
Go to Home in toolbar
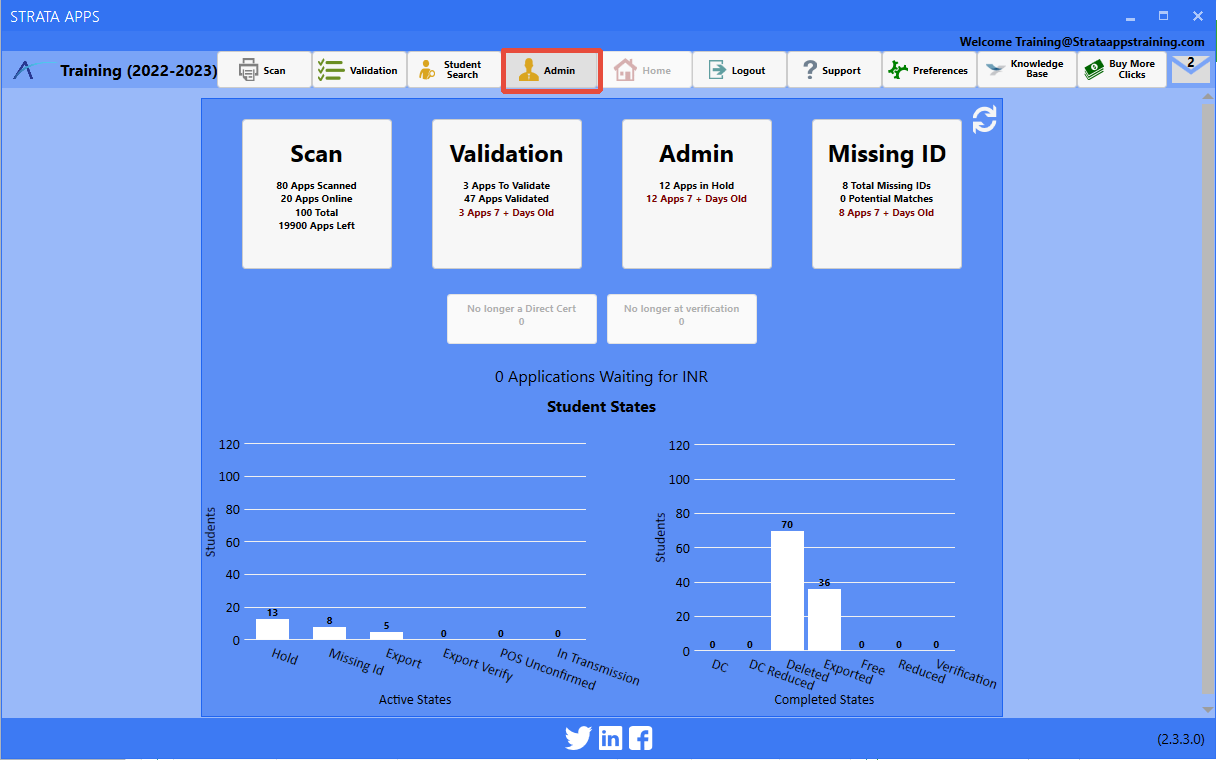tap(644, 70)
